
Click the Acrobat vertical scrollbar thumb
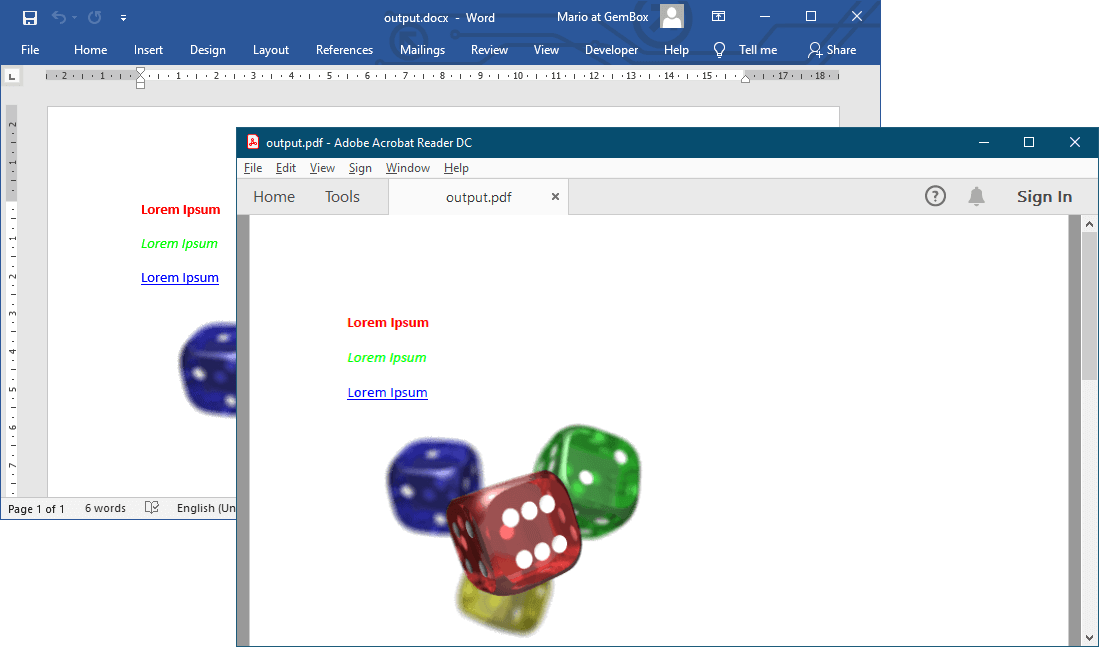click(x=1089, y=305)
